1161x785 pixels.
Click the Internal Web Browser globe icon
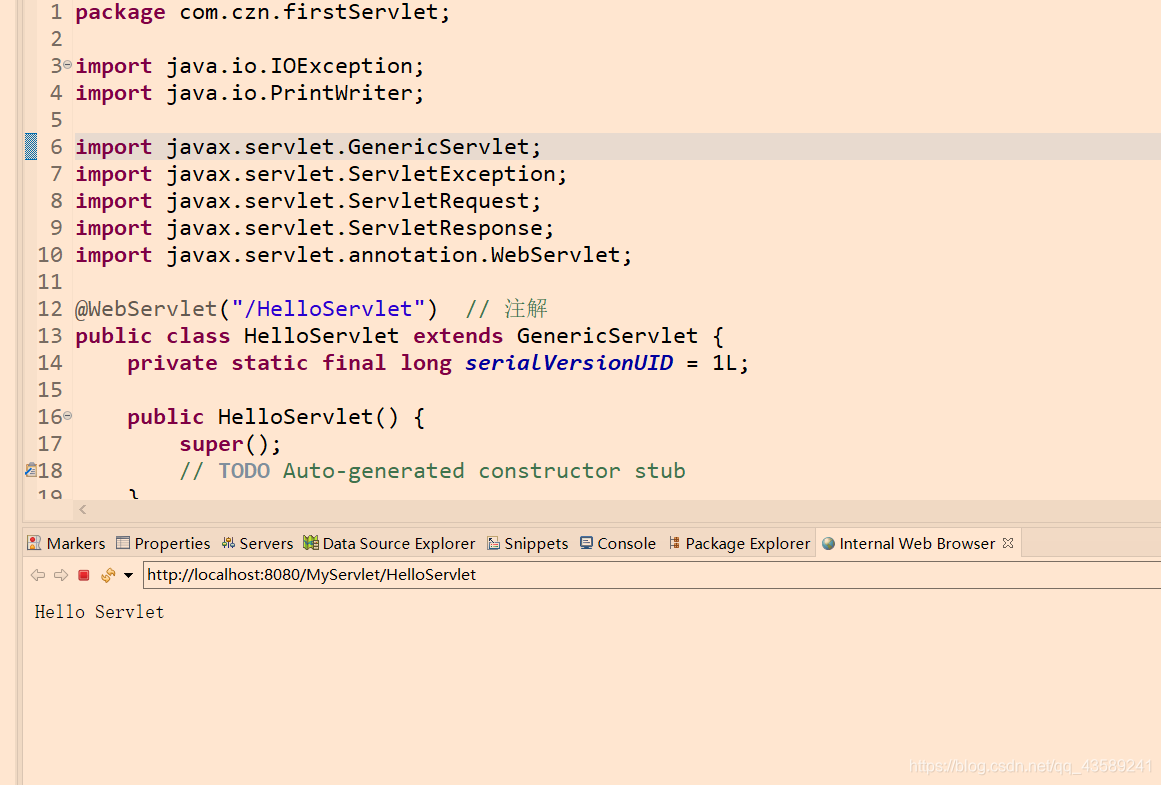(x=829, y=544)
